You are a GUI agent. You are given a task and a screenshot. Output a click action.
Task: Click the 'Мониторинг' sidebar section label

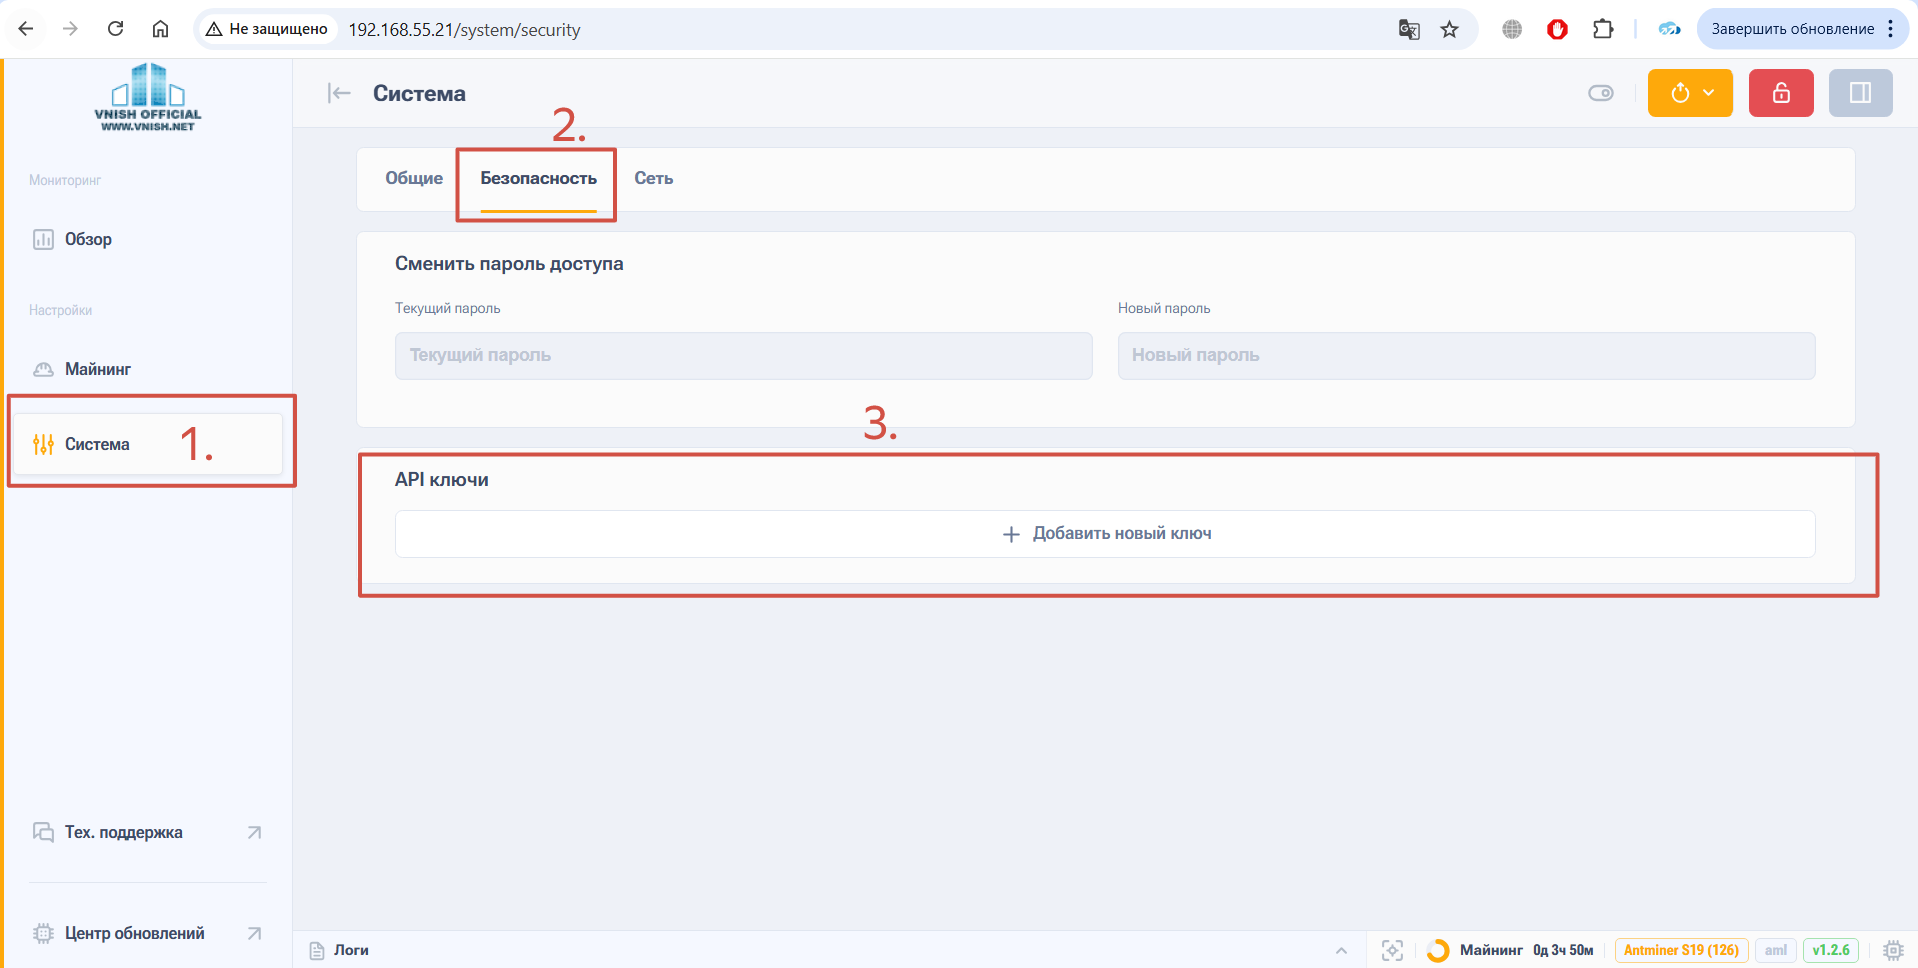coord(65,180)
